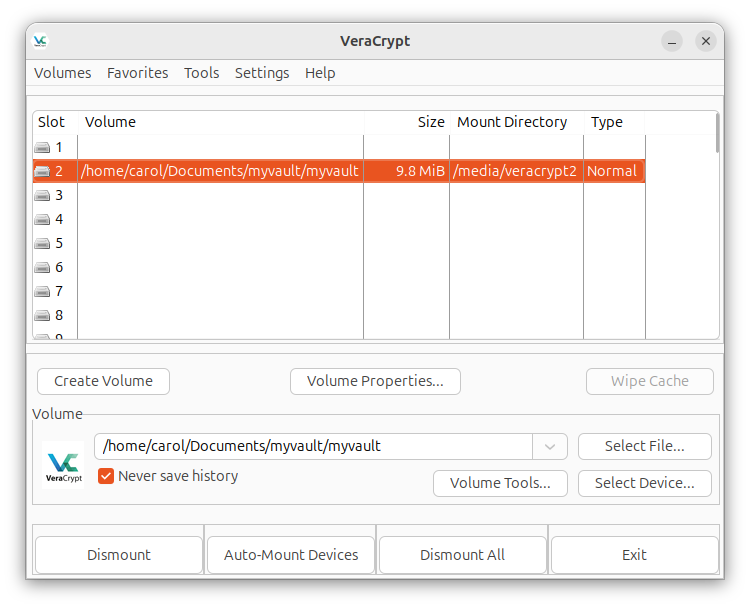Open the Volumes menu

63,73
